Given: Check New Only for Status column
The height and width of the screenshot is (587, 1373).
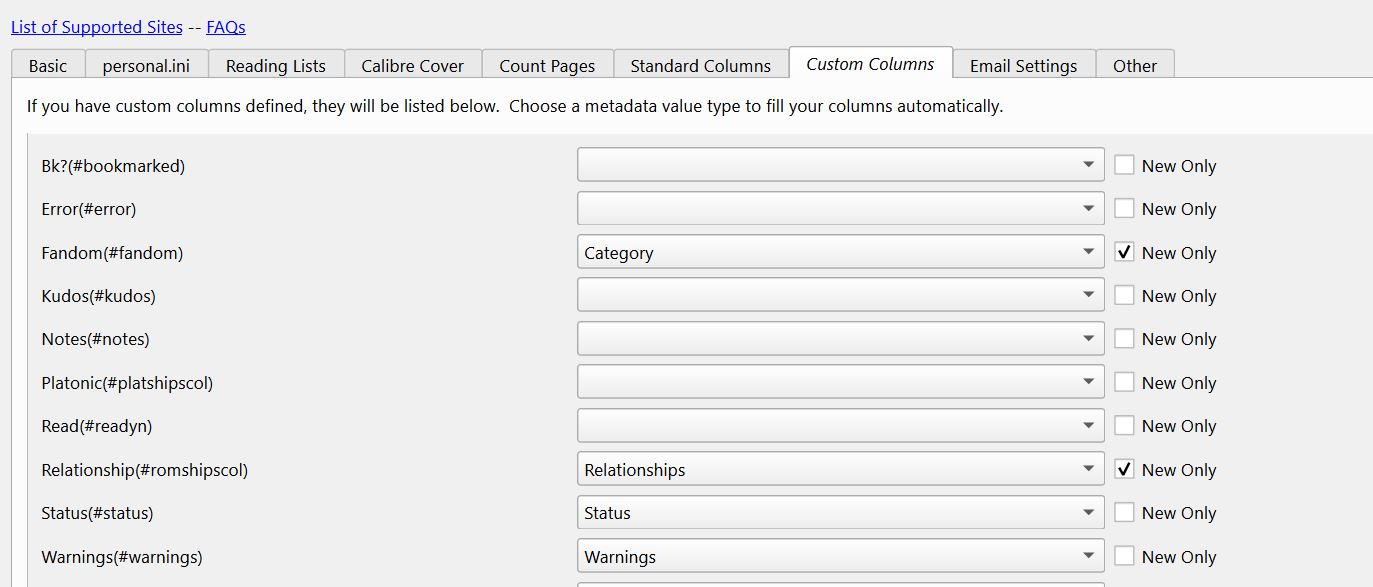Looking at the screenshot, I should pos(1125,513).
